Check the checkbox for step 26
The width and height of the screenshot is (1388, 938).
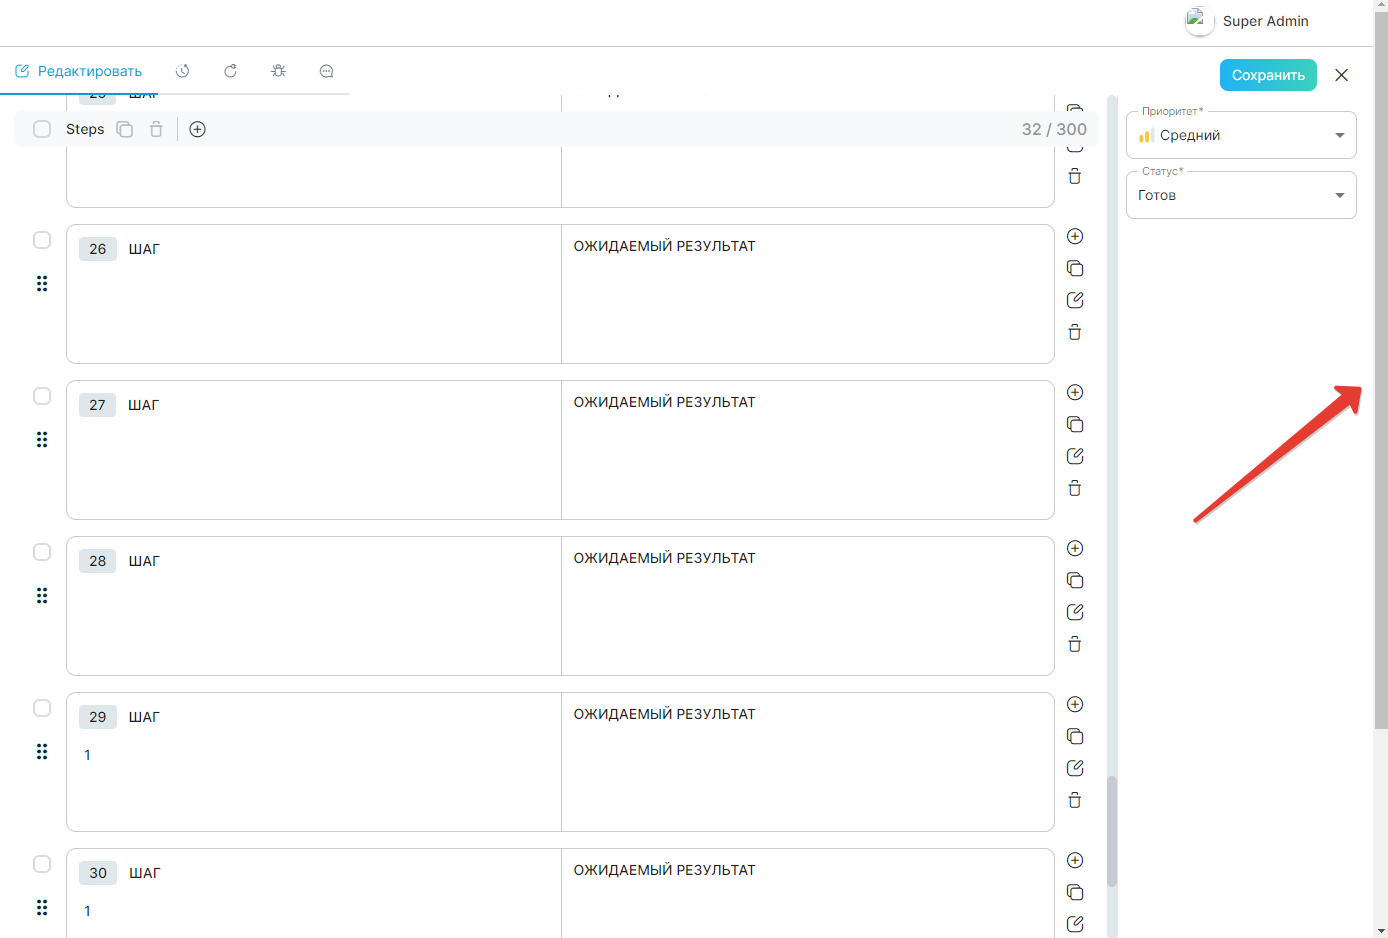coord(42,240)
